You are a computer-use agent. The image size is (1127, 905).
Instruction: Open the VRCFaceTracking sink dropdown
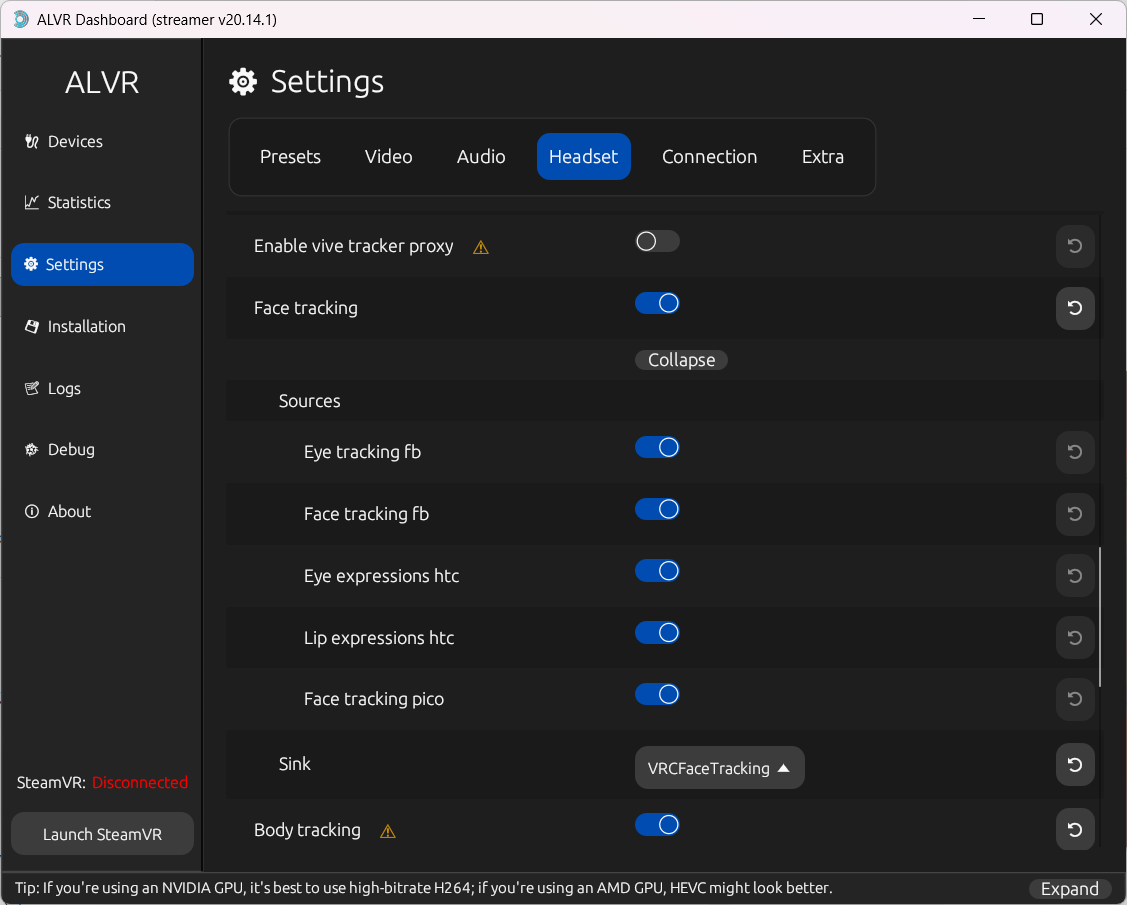(719, 768)
